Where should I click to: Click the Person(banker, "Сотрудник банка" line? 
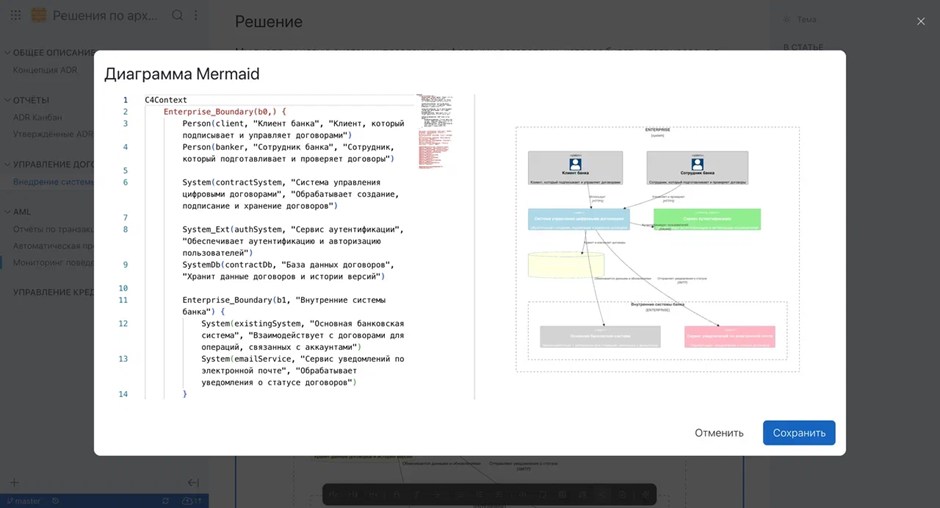[288, 152]
